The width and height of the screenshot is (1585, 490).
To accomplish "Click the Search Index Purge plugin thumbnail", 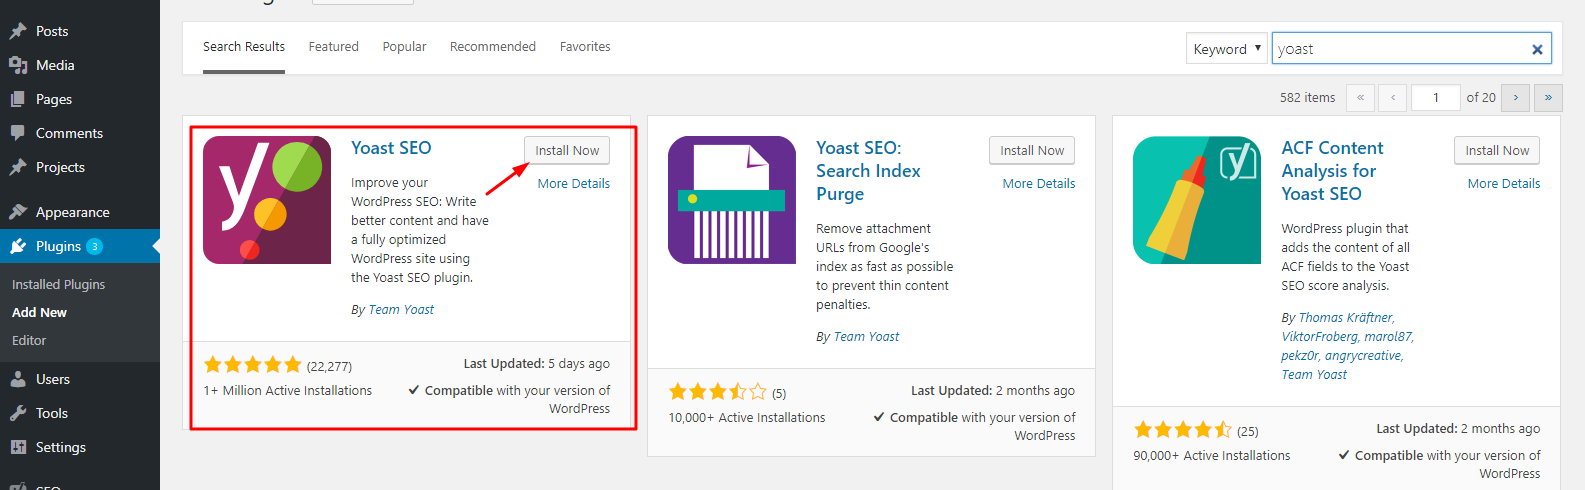I will pos(732,200).
